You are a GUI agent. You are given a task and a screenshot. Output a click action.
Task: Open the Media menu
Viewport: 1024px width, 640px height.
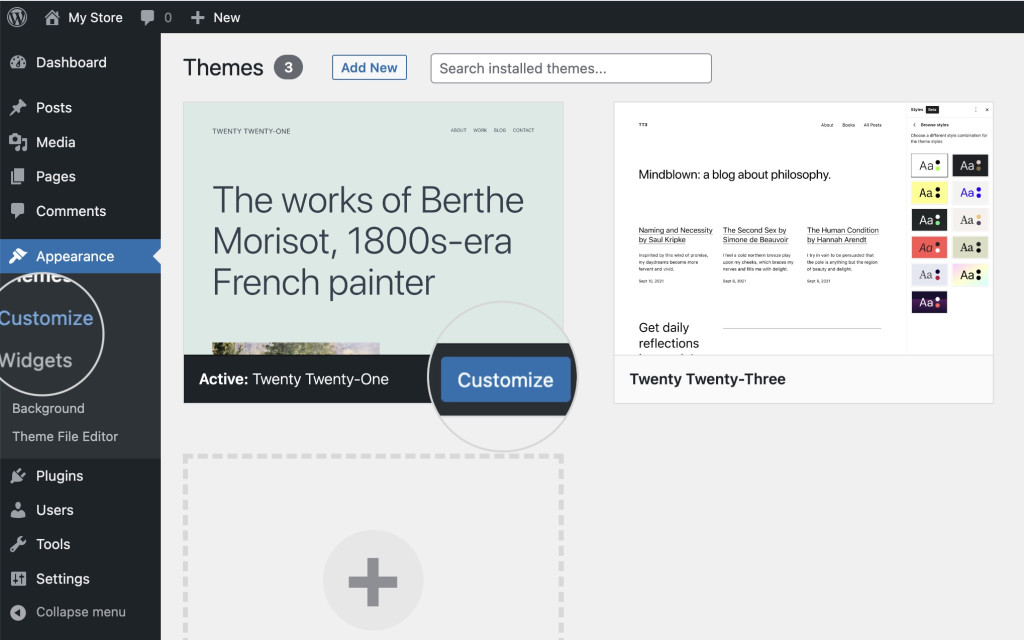coord(56,142)
